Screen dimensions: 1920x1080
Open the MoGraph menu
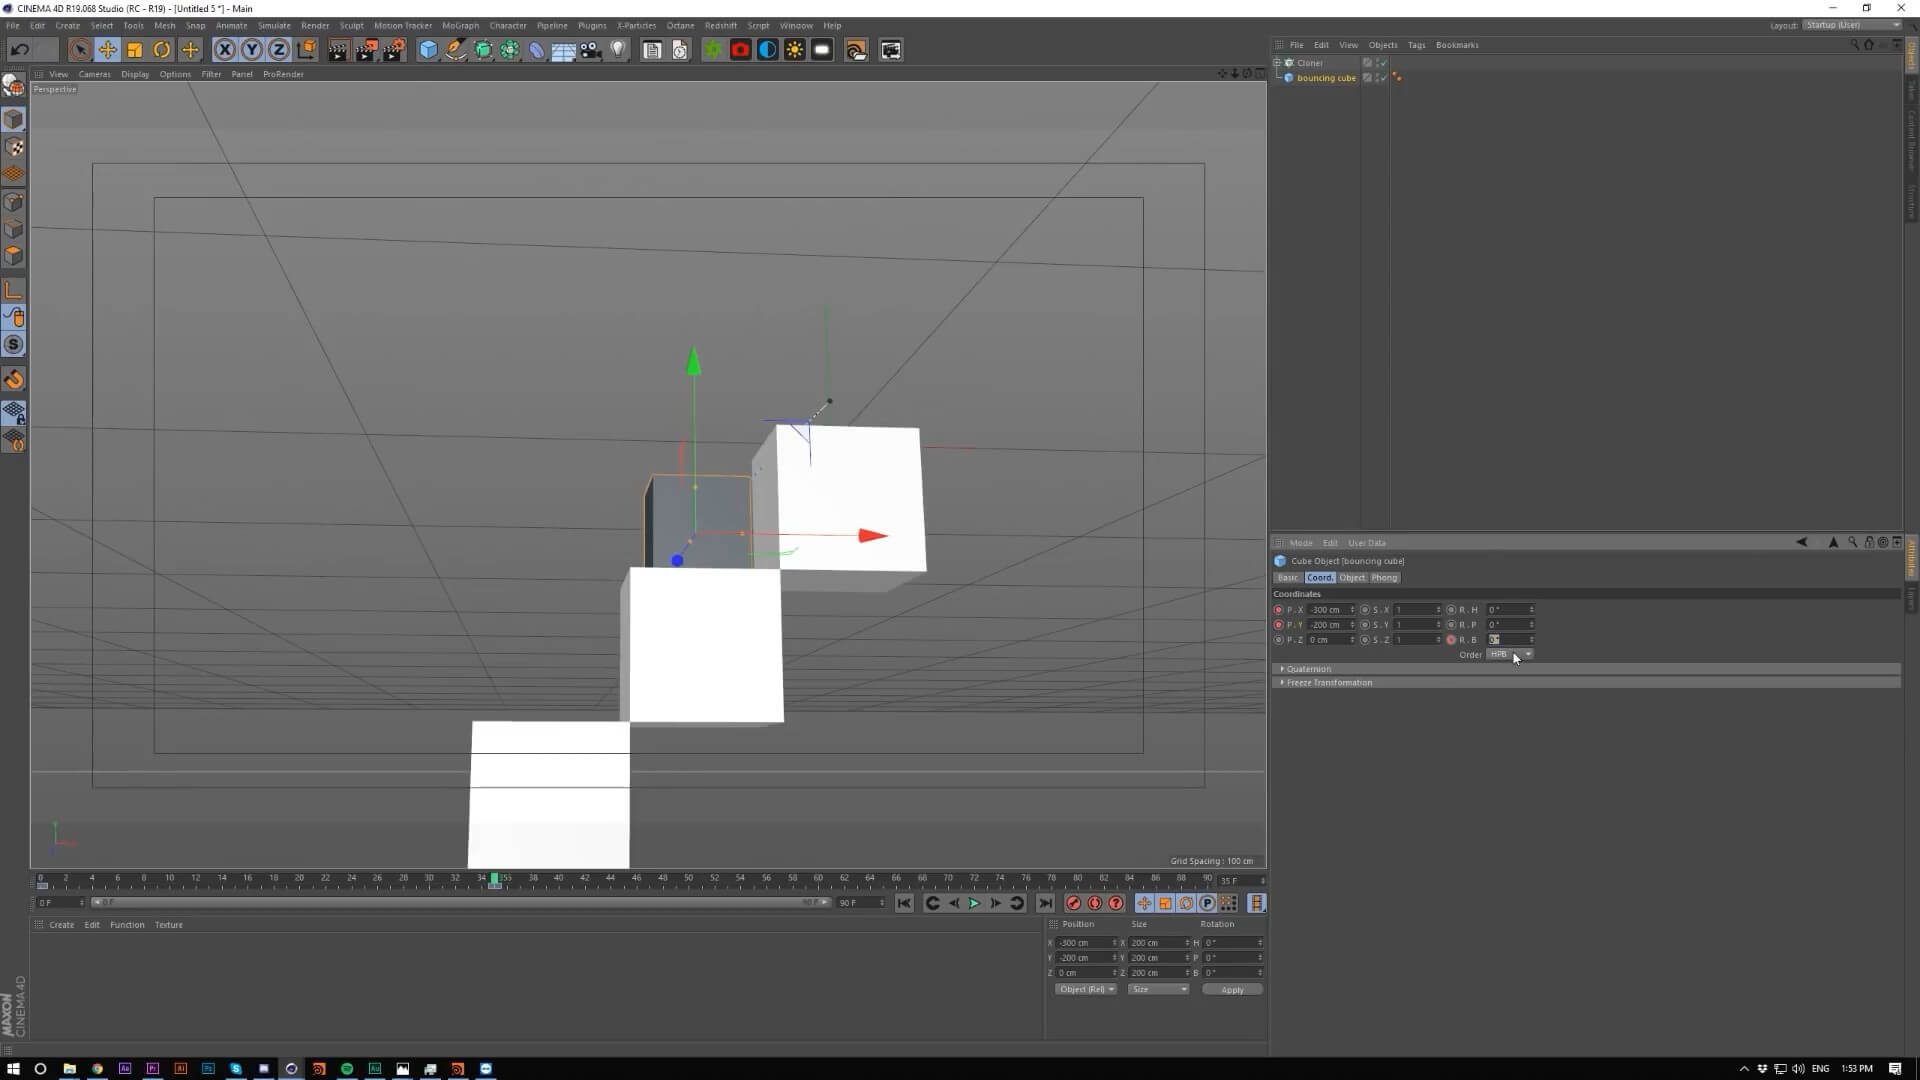point(460,26)
